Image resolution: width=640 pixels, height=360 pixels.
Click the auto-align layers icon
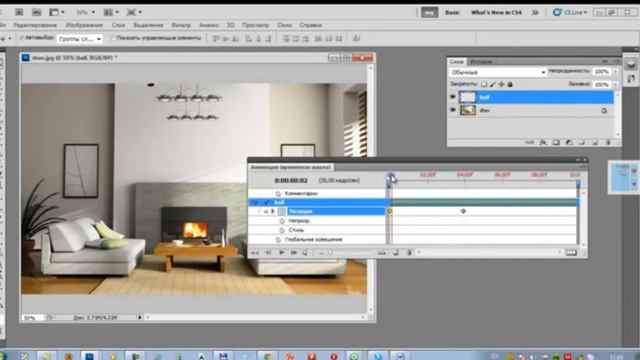click(356, 38)
